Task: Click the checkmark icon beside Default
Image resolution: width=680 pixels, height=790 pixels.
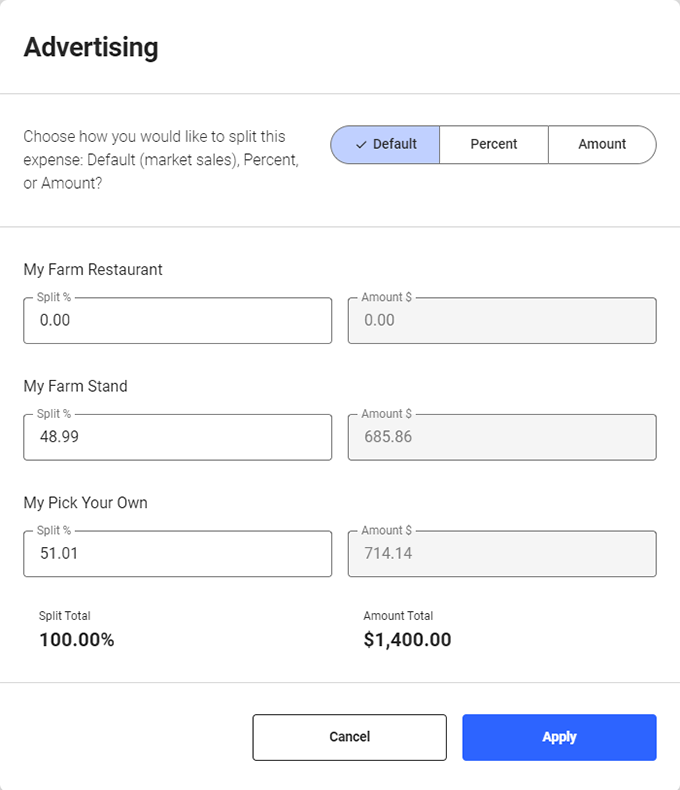Action: tap(361, 144)
